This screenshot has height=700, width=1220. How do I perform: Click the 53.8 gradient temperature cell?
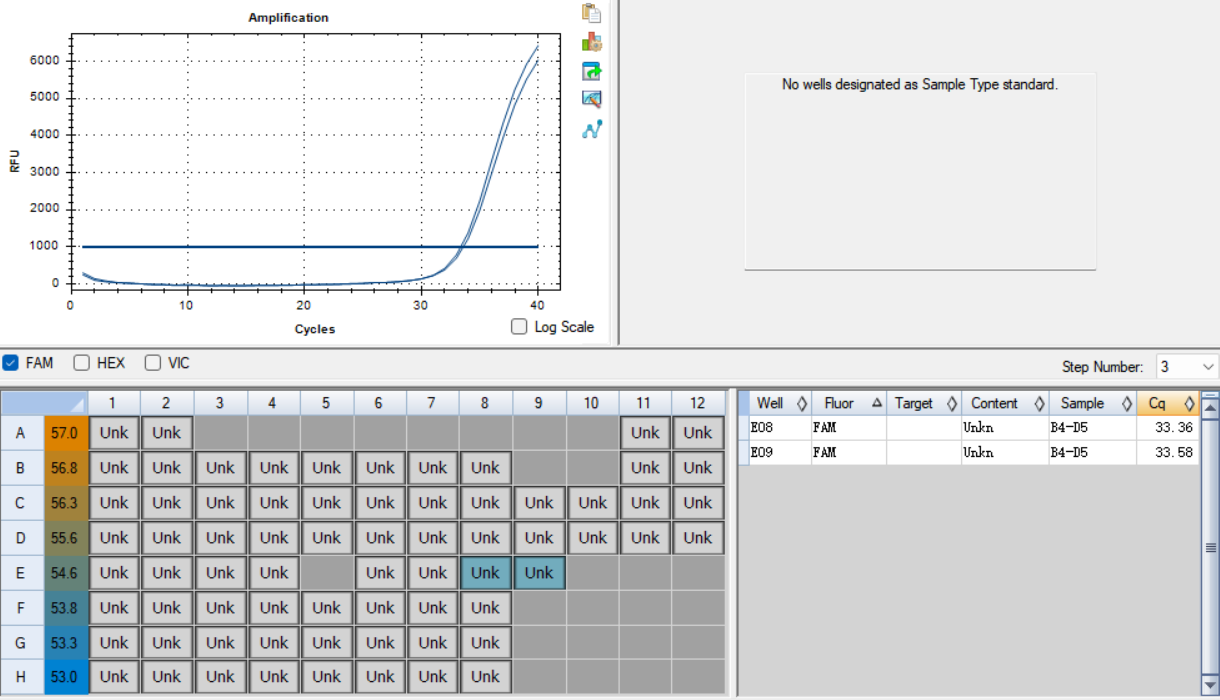tap(66, 608)
